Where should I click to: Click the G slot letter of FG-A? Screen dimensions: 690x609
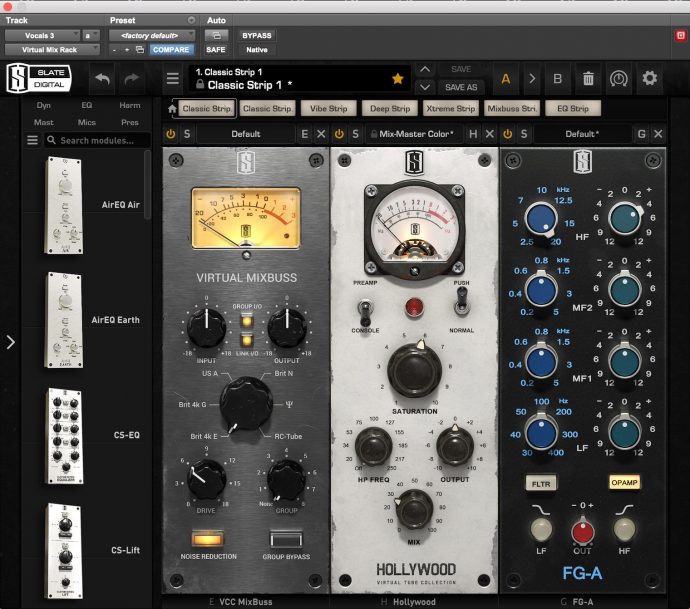point(641,134)
